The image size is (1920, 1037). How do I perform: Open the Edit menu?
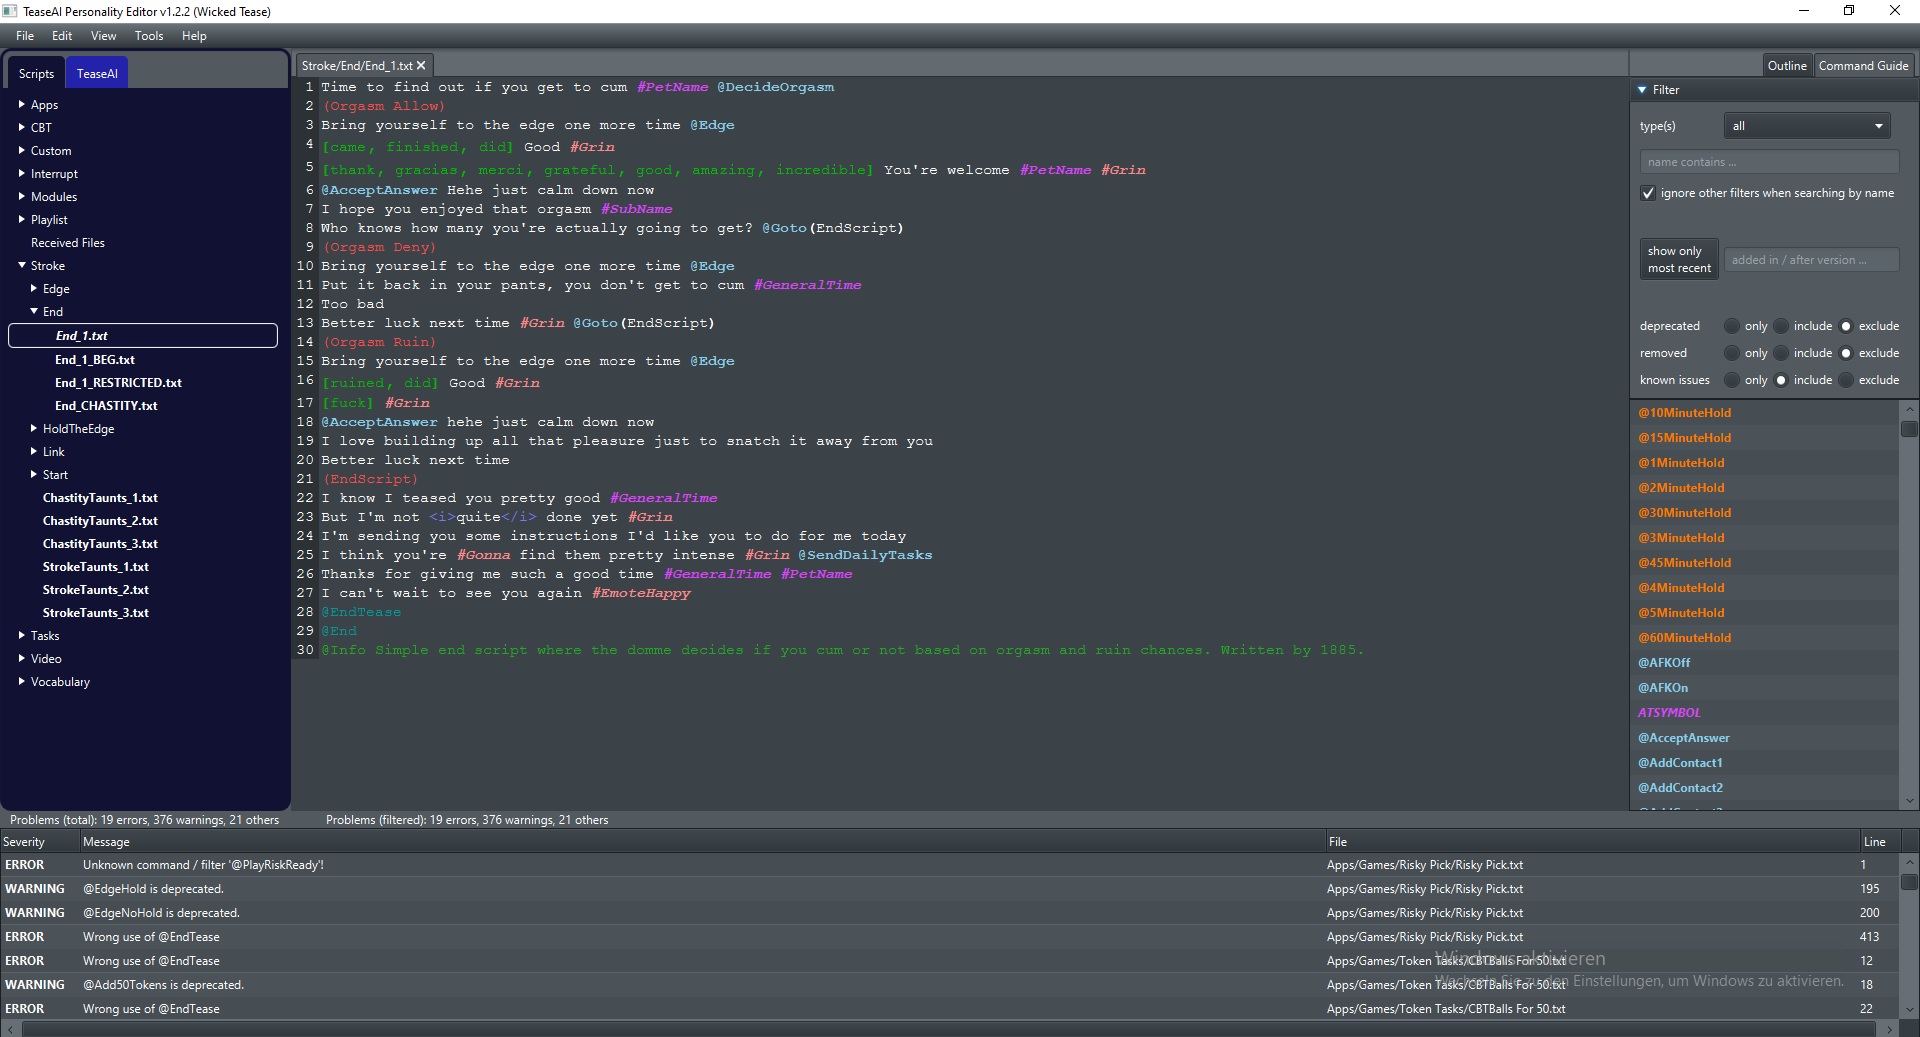[62, 36]
